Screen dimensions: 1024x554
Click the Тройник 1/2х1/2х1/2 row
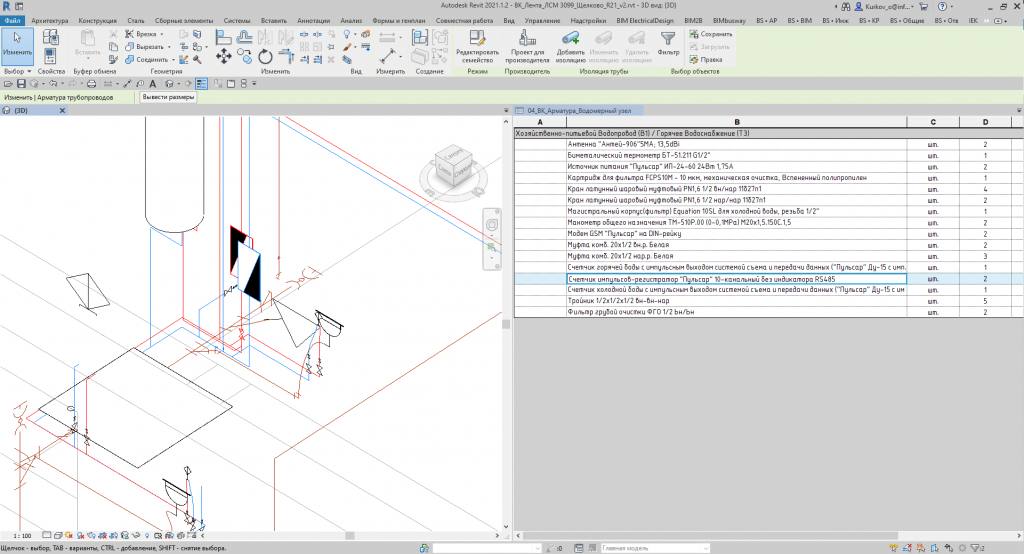pyautogui.click(x=768, y=301)
